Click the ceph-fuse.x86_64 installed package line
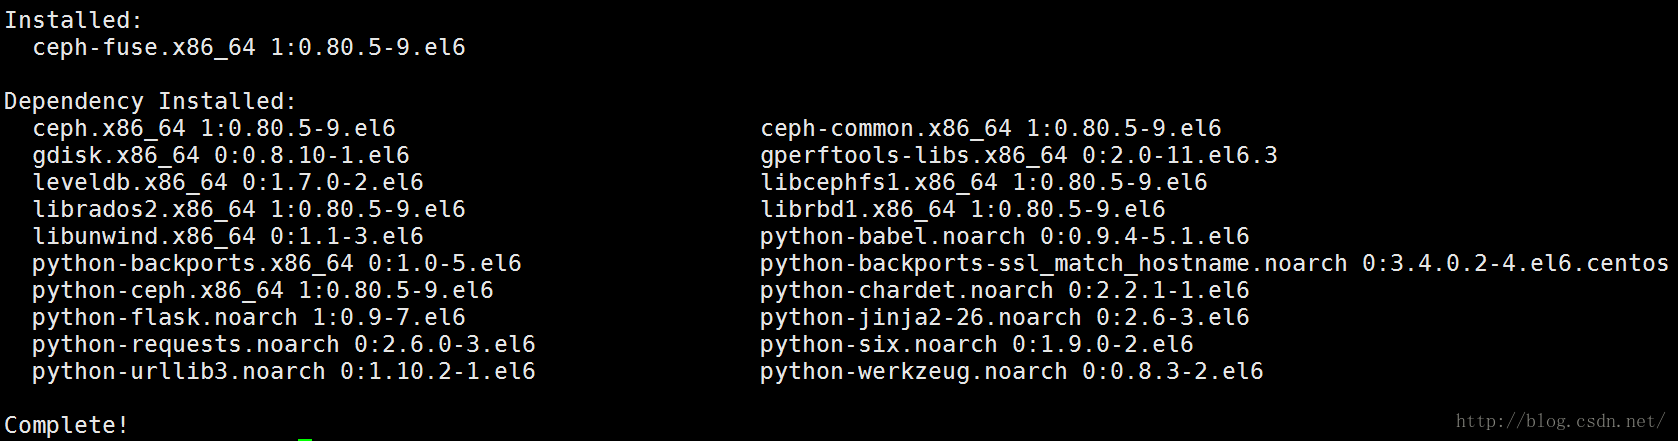1678x441 pixels. 249,47
